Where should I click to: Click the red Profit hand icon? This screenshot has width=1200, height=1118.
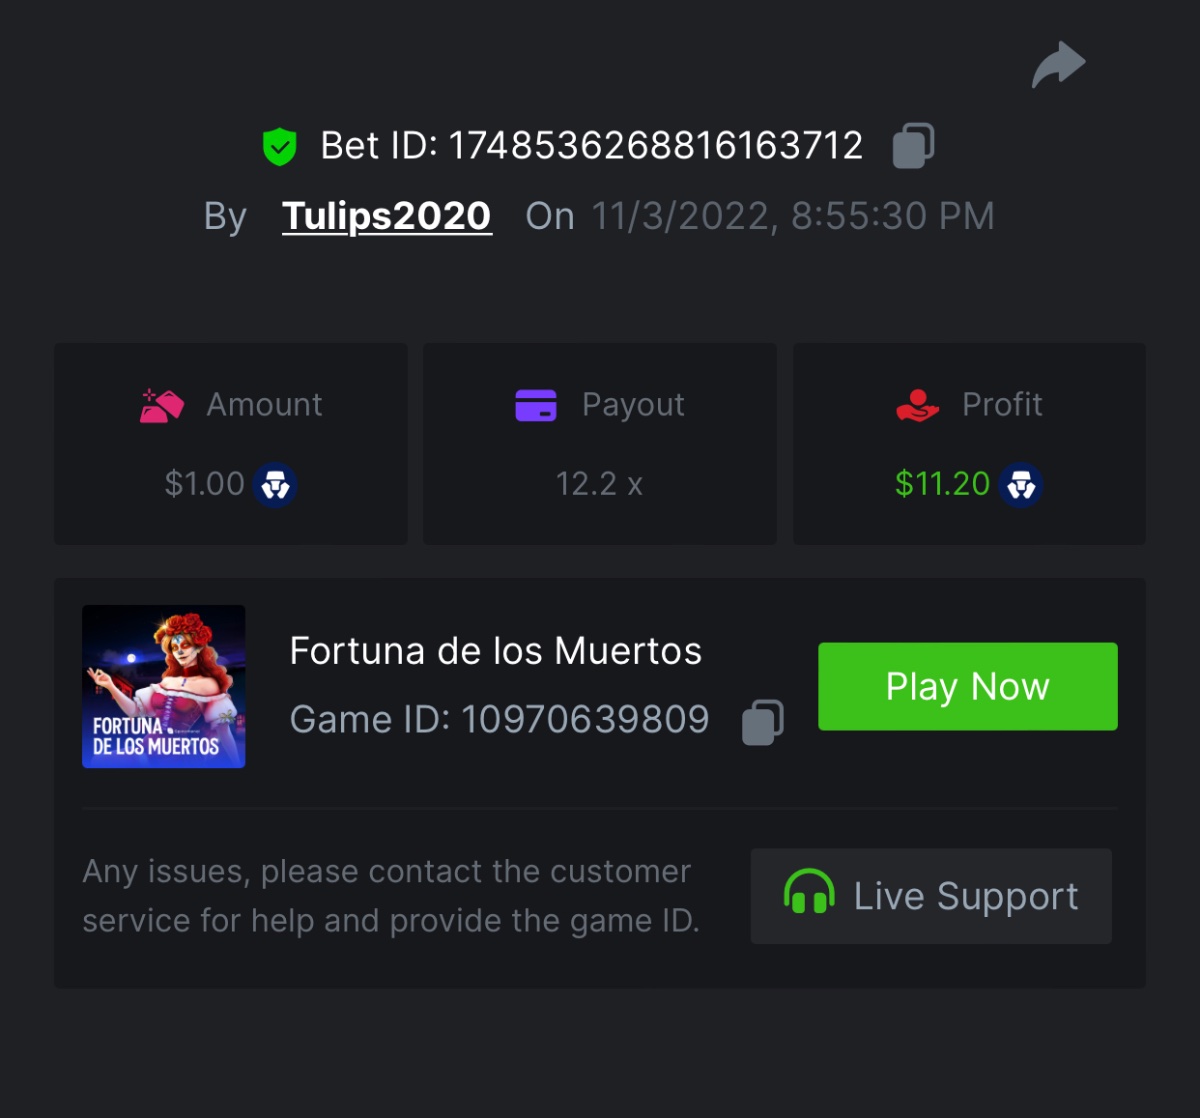917,405
